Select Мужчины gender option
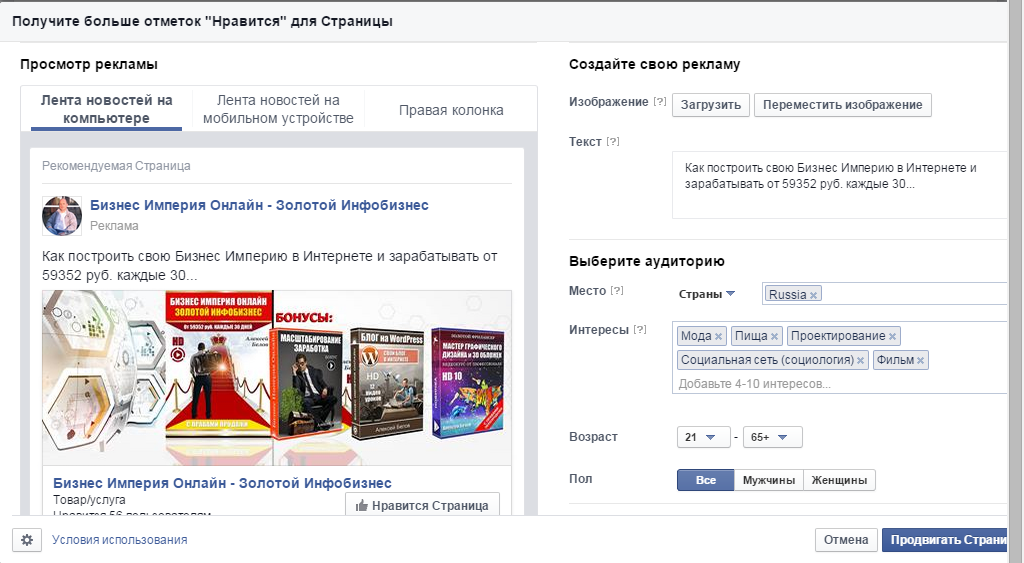 (769, 480)
